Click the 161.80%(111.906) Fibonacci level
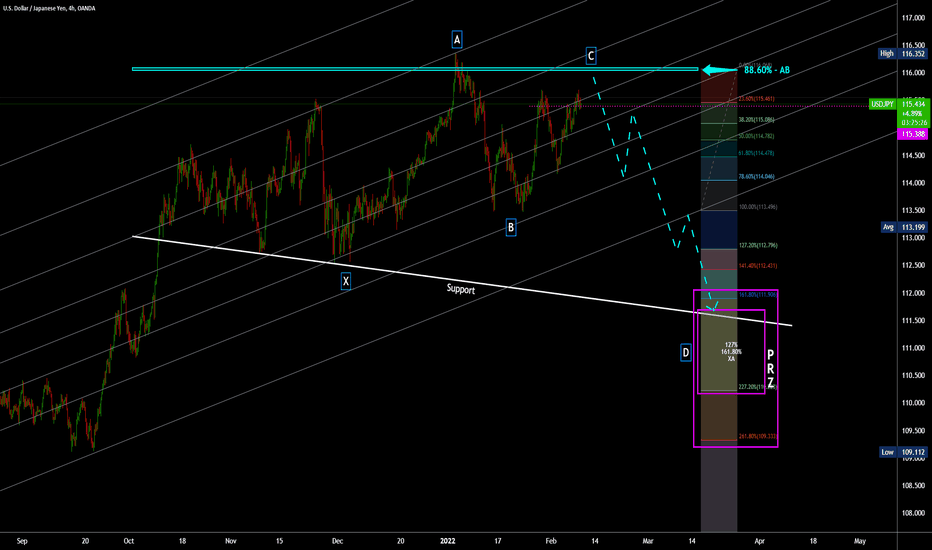 click(758, 294)
